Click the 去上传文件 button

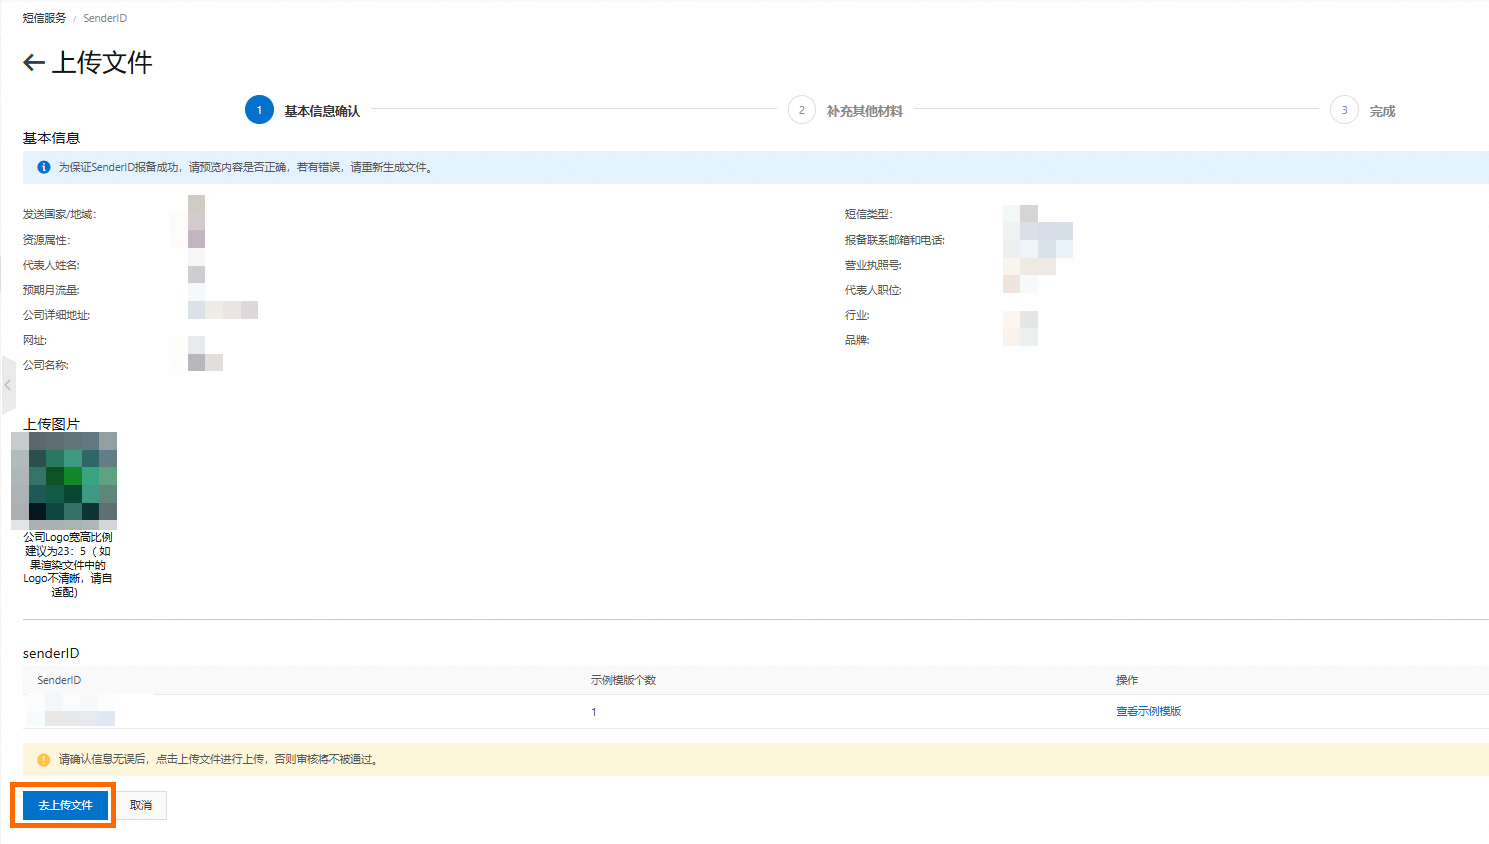tap(65, 805)
